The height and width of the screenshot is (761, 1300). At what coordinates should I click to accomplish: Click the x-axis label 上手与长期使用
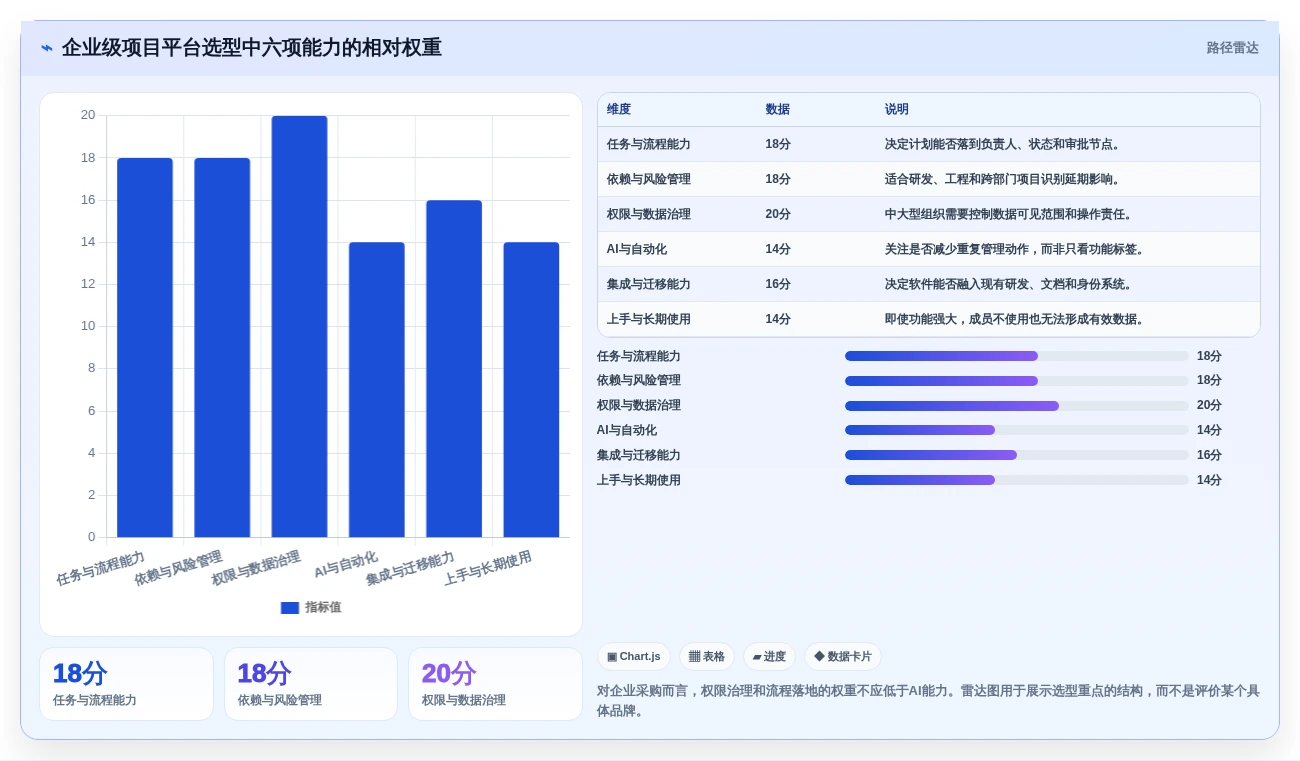(x=488, y=568)
